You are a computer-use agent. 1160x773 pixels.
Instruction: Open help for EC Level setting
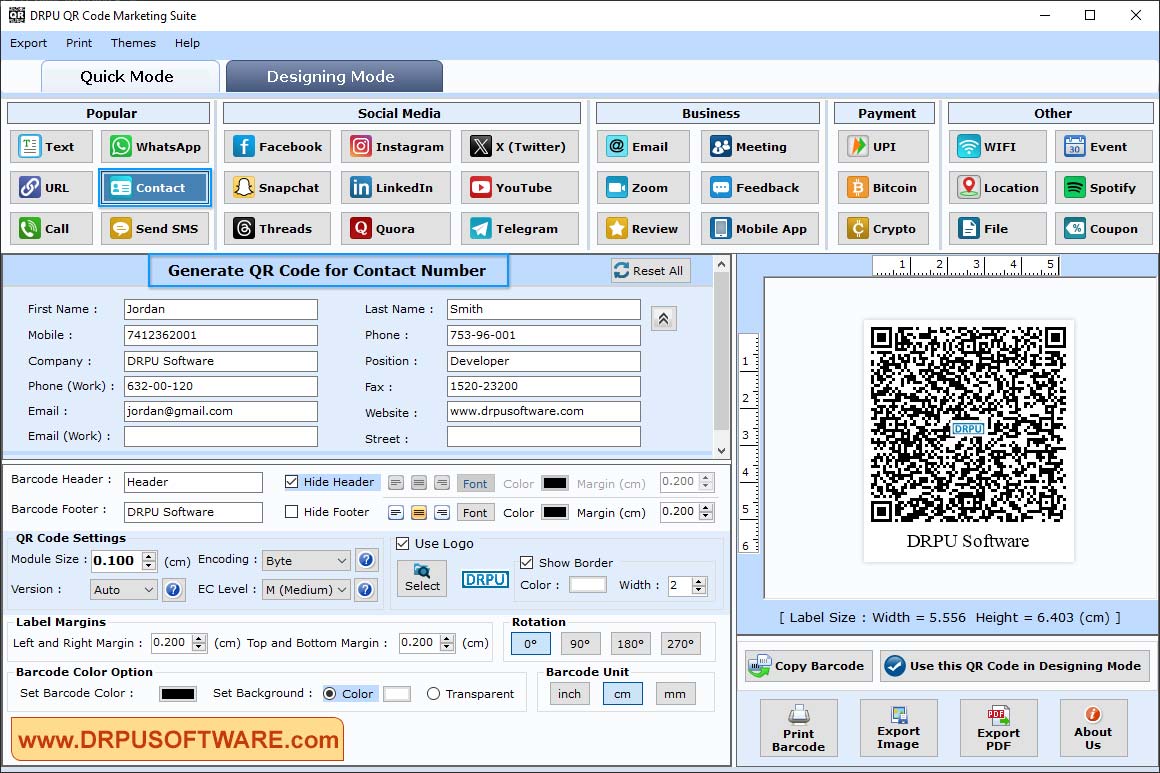(365, 590)
